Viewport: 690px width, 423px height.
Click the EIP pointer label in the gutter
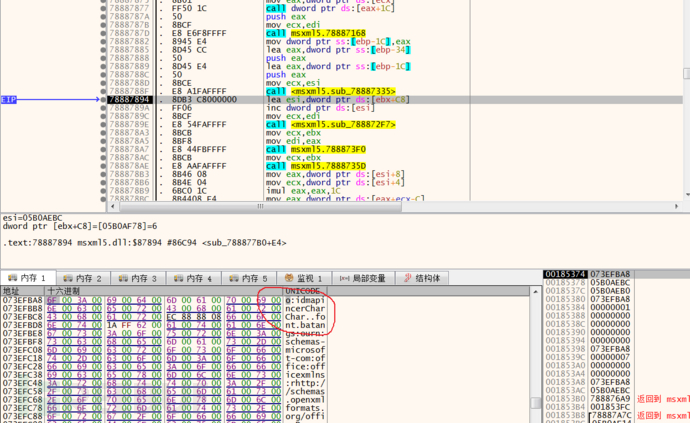pyautogui.click(x=9, y=100)
